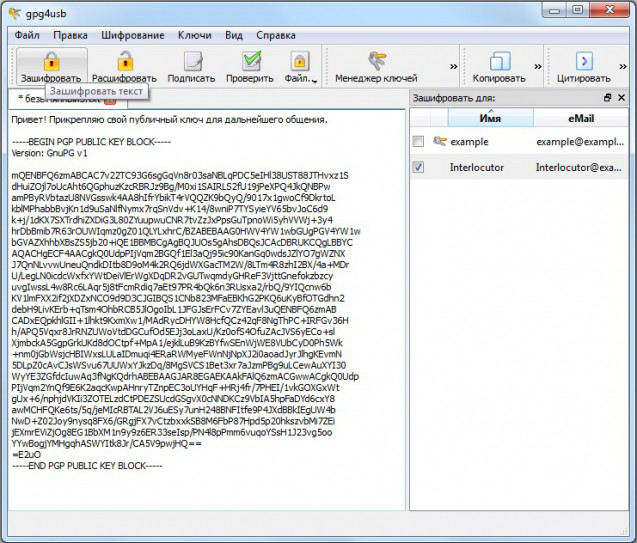
Task: Expand overflow chevron after Цитировать
Action: click(x=623, y=67)
